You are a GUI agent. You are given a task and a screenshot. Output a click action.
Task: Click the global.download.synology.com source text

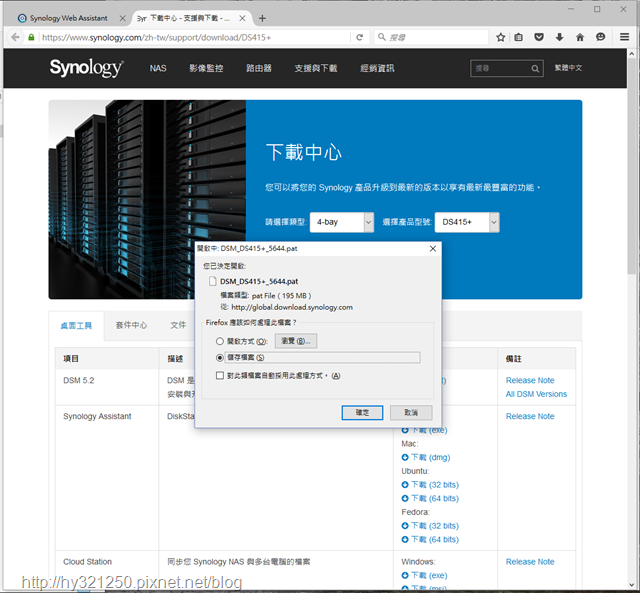[x=292, y=307]
